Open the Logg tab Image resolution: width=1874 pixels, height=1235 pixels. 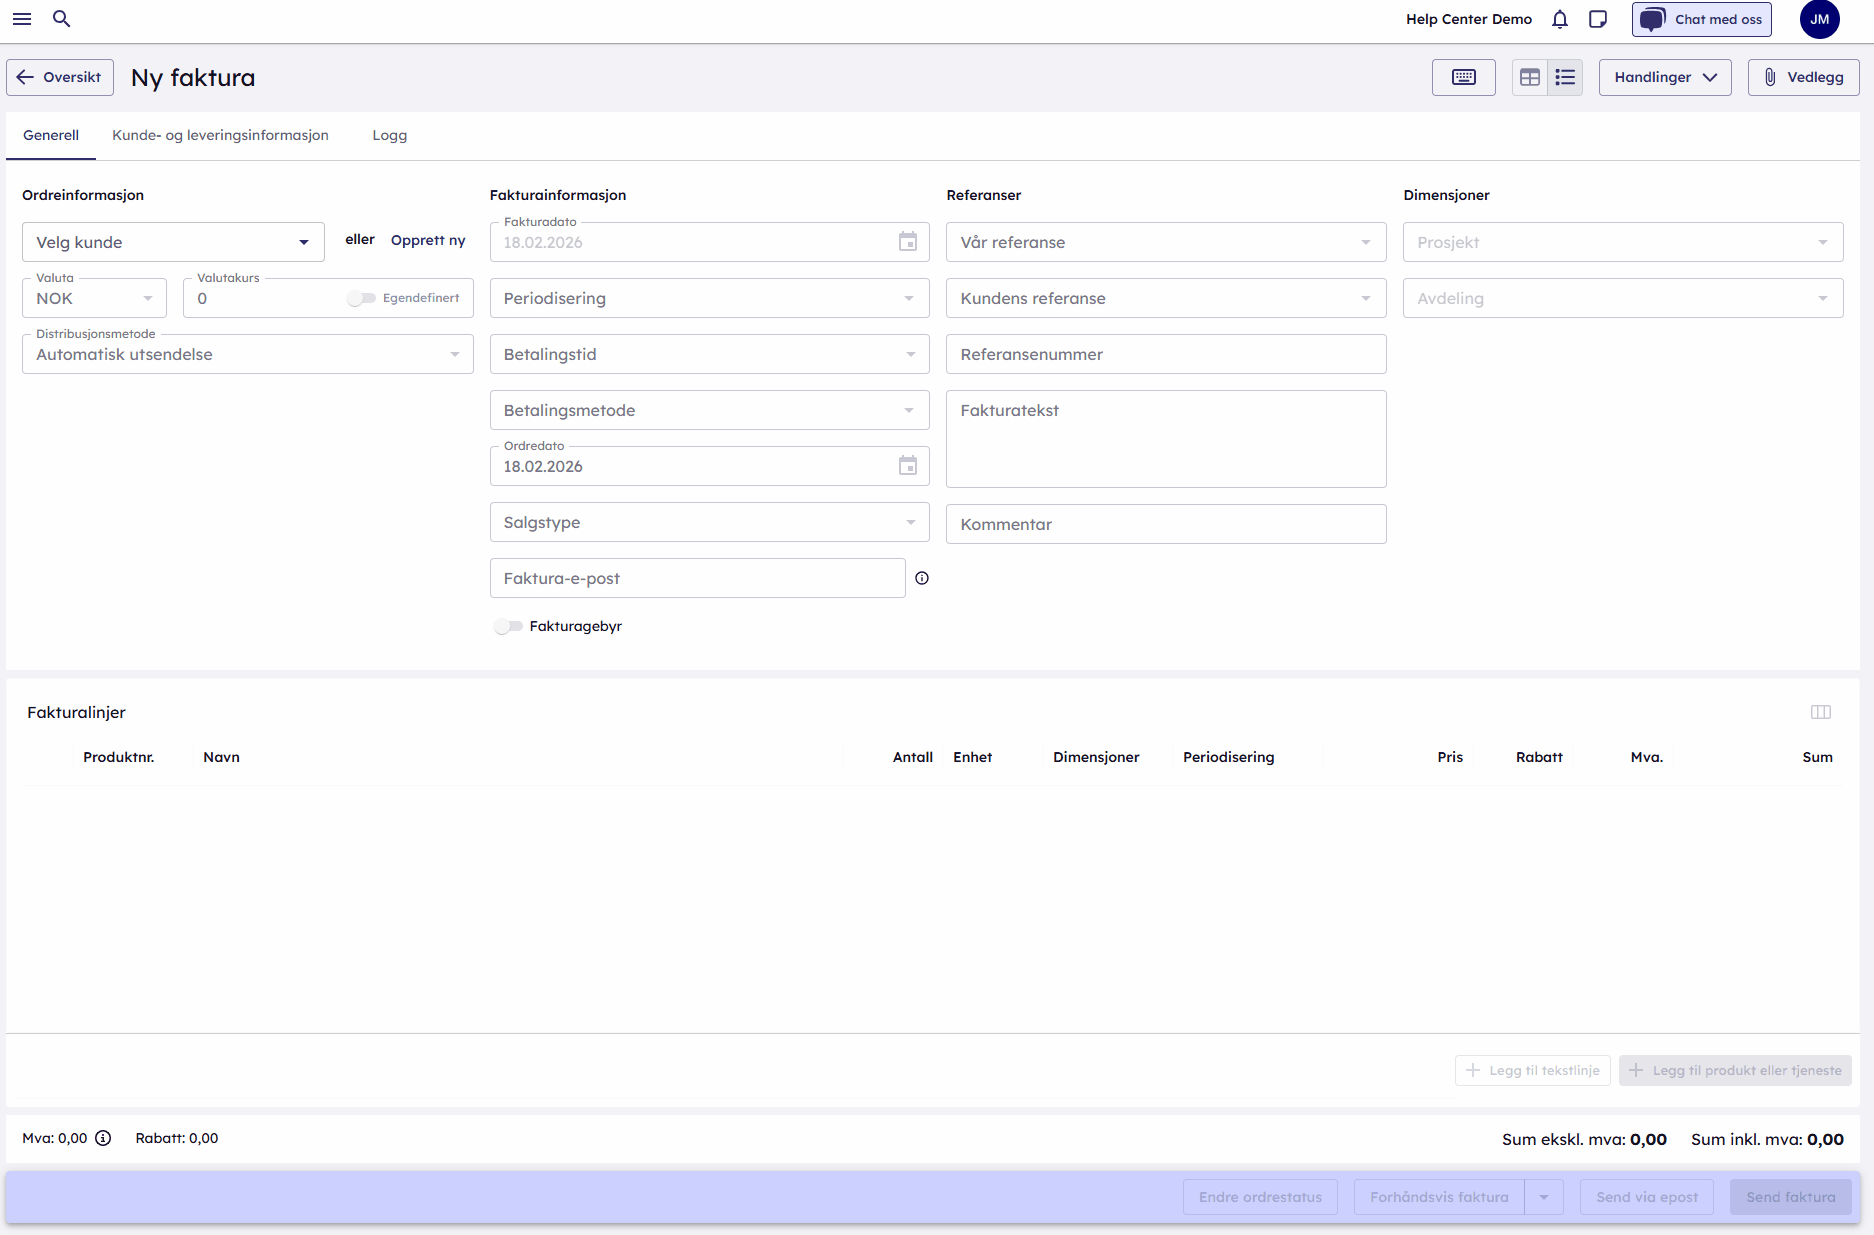[389, 135]
